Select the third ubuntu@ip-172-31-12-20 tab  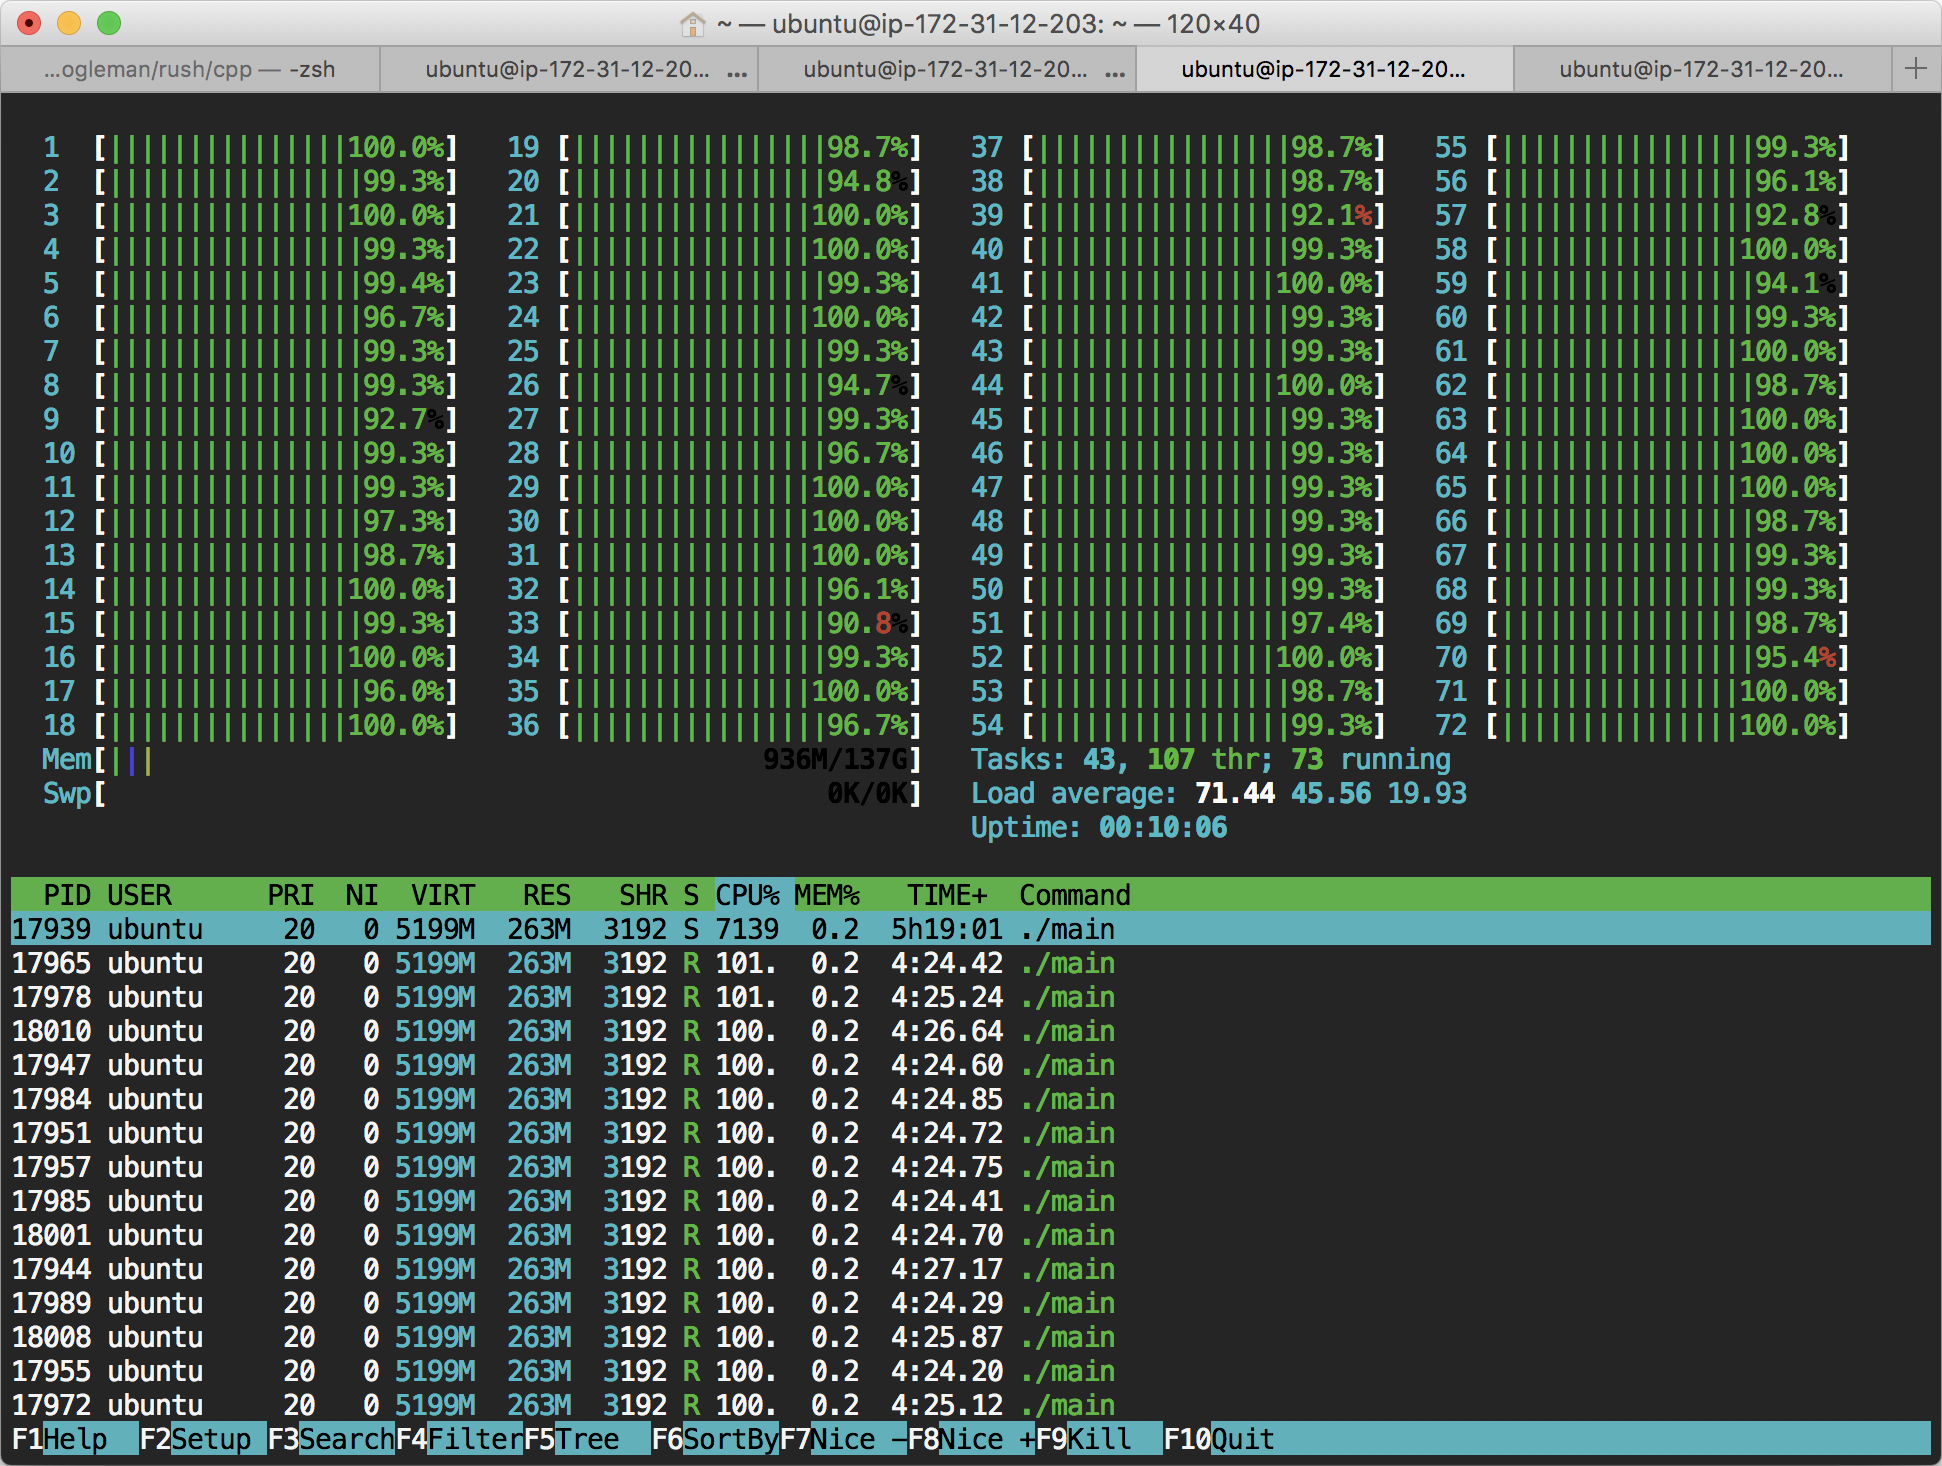[x=946, y=69]
